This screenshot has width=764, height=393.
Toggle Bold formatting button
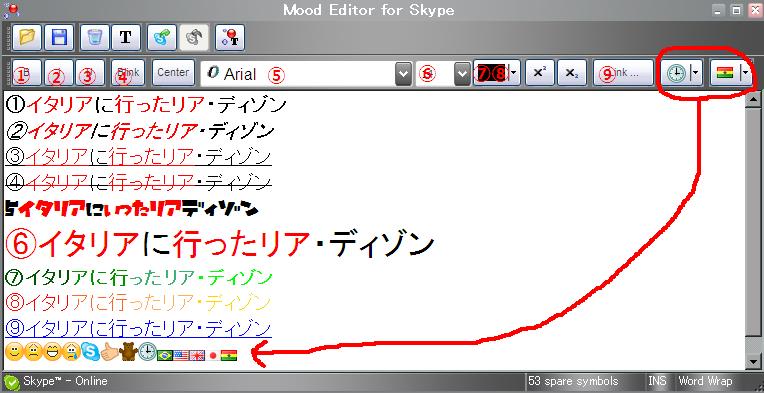[27, 73]
